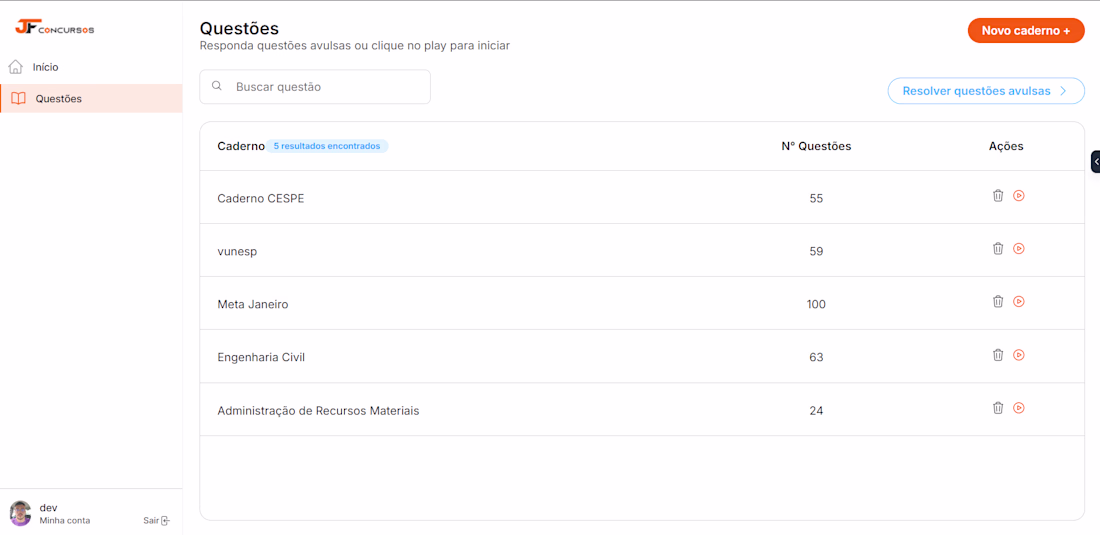1100x535 pixels.
Task: Click the Caderno column header
Action: click(241, 146)
